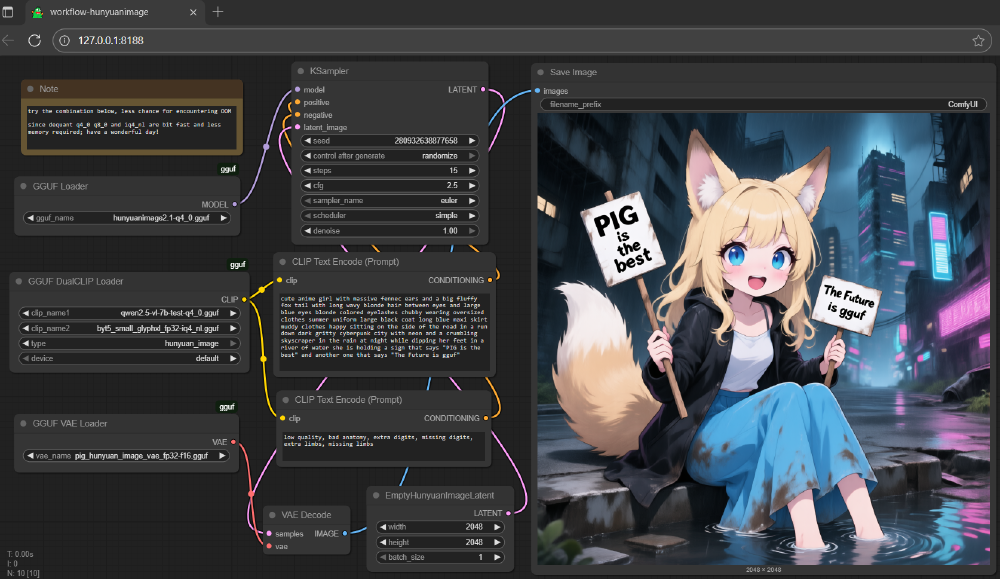The width and height of the screenshot is (1000, 579).
Task: Click the clip_name1 qwen2.5 selector
Action: pyautogui.click(x=128, y=313)
